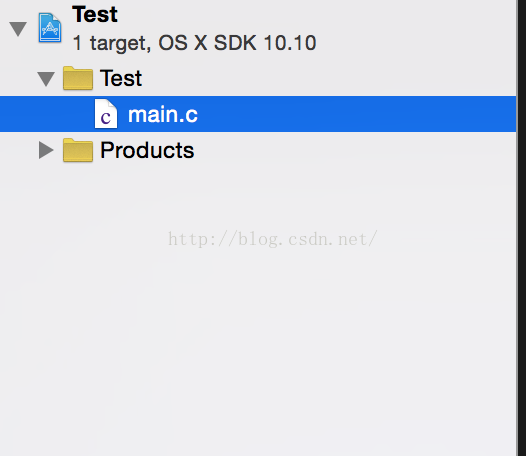526x456 pixels.
Task: Select the Products group label
Action: pos(147,150)
